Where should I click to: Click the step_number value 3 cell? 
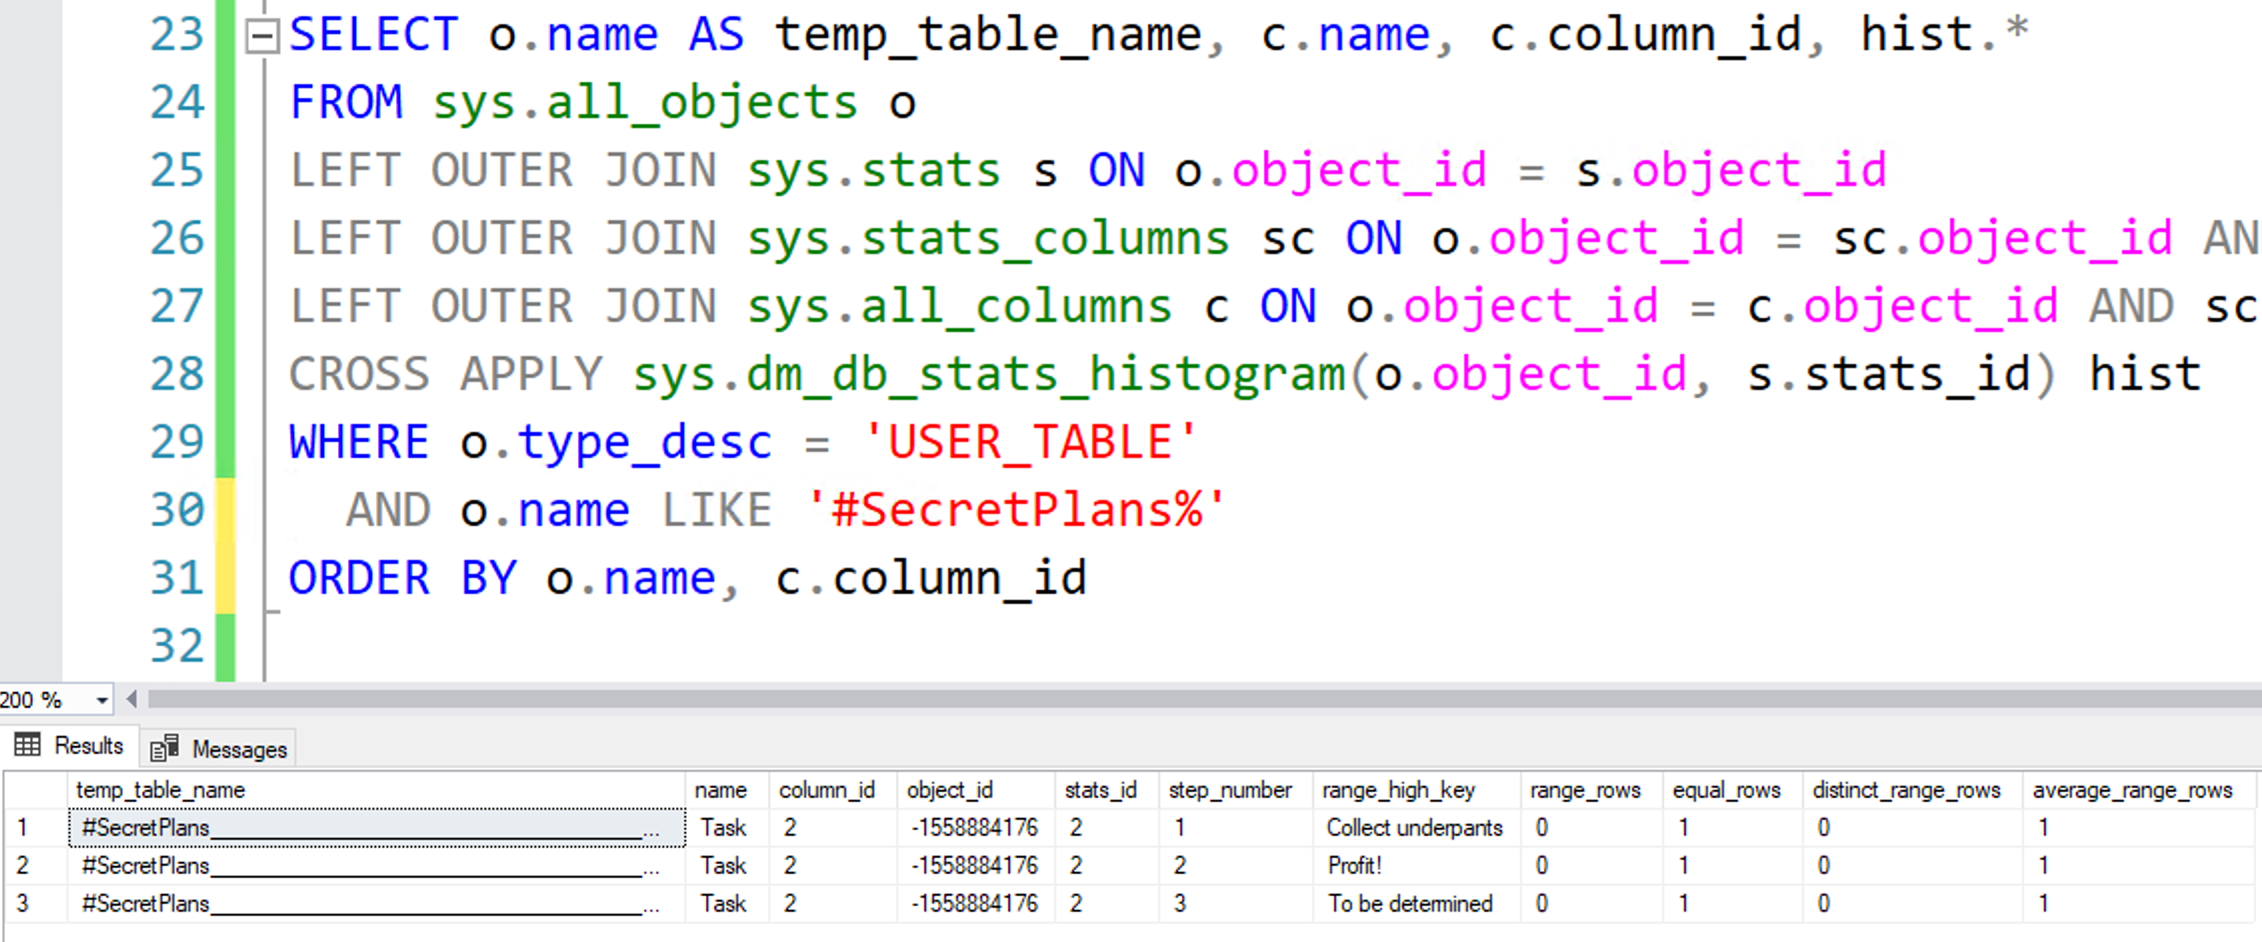[1235, 904]
